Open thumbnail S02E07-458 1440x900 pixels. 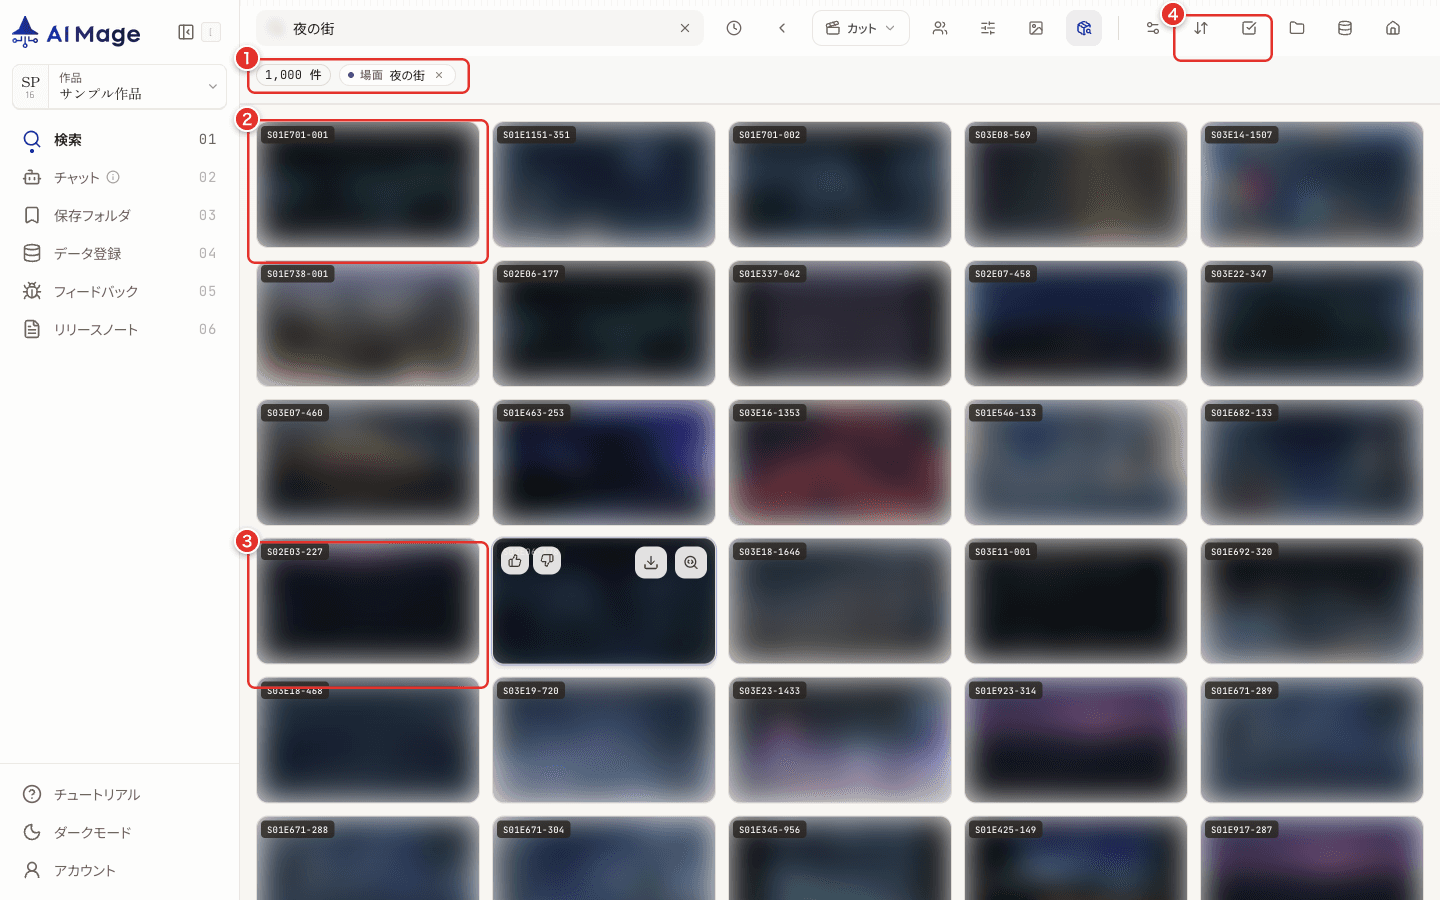point(1076,323)
